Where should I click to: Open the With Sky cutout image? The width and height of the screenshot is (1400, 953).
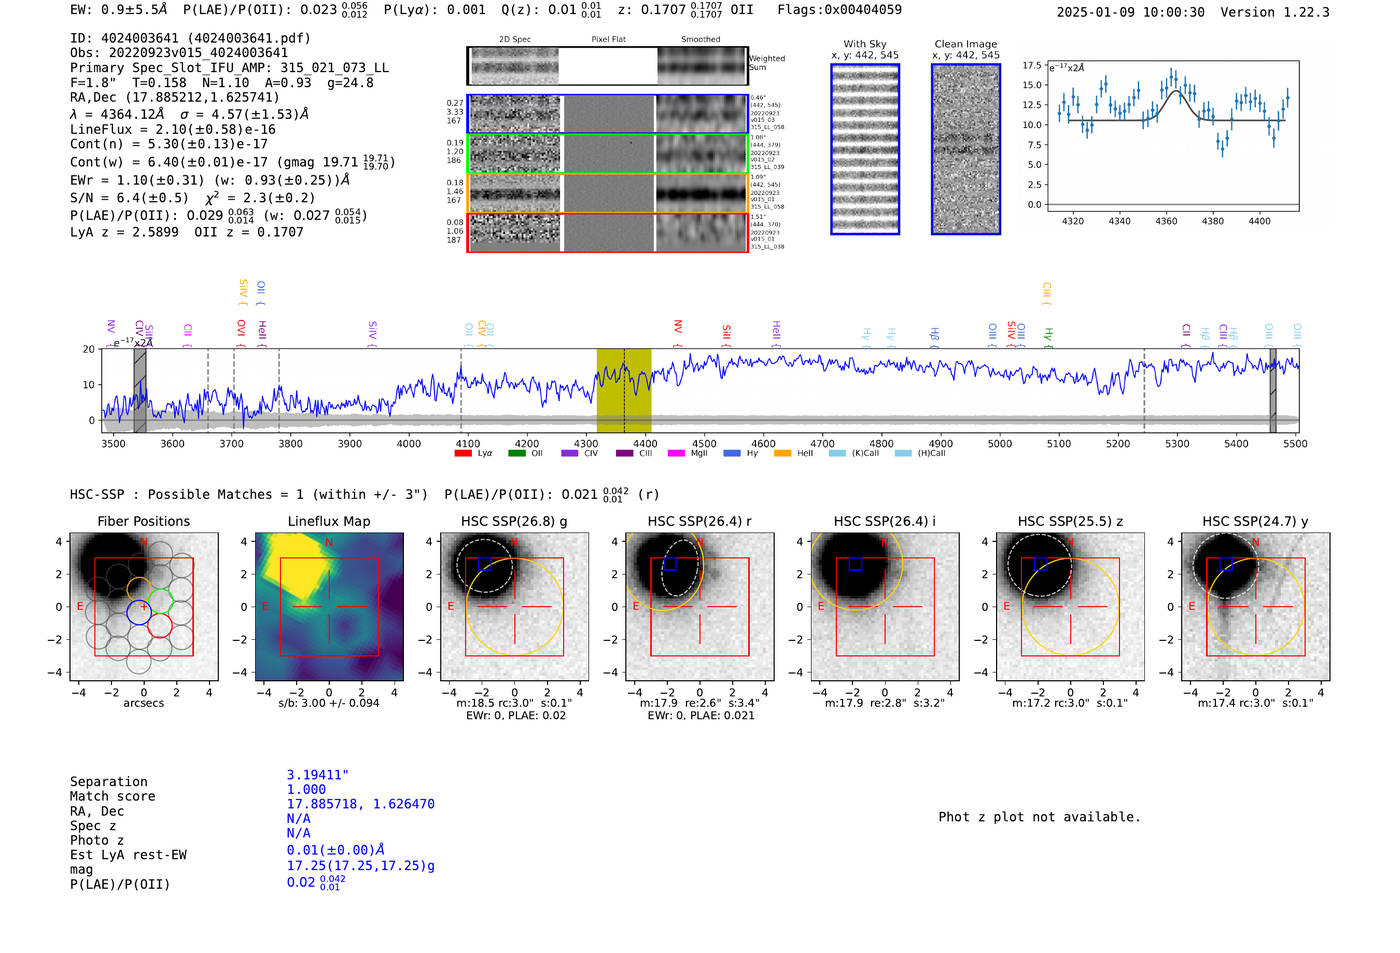pos(865,149)
